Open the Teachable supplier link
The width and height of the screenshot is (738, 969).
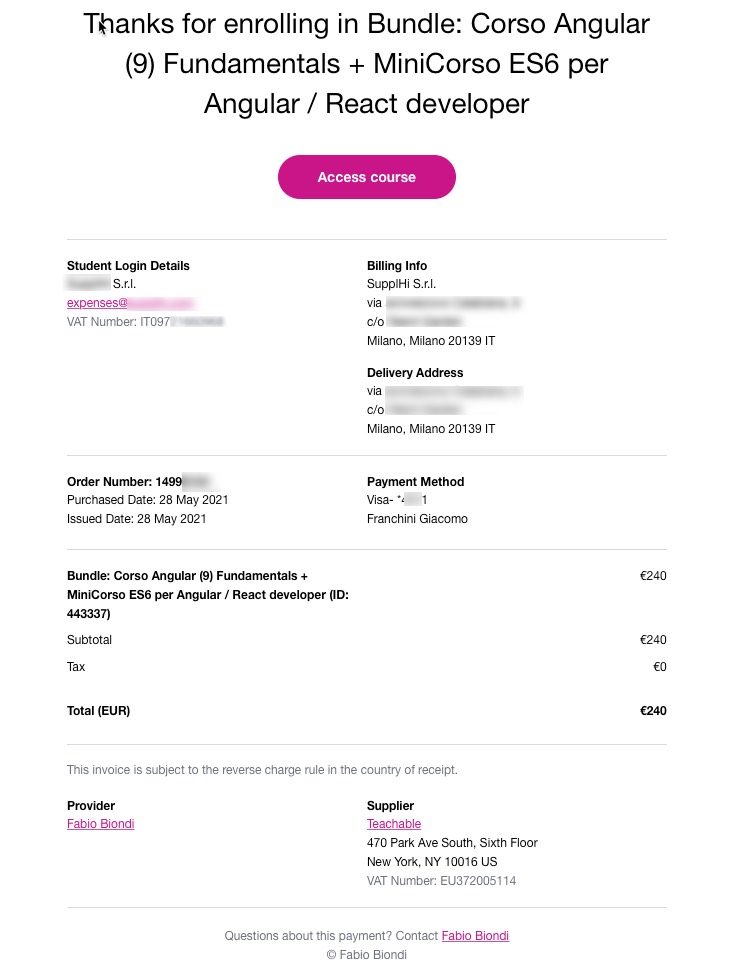click(x=394, y=824)
